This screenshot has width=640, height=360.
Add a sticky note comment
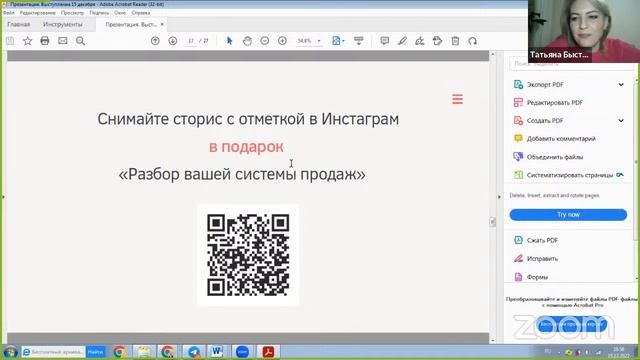tap(384, 41)
